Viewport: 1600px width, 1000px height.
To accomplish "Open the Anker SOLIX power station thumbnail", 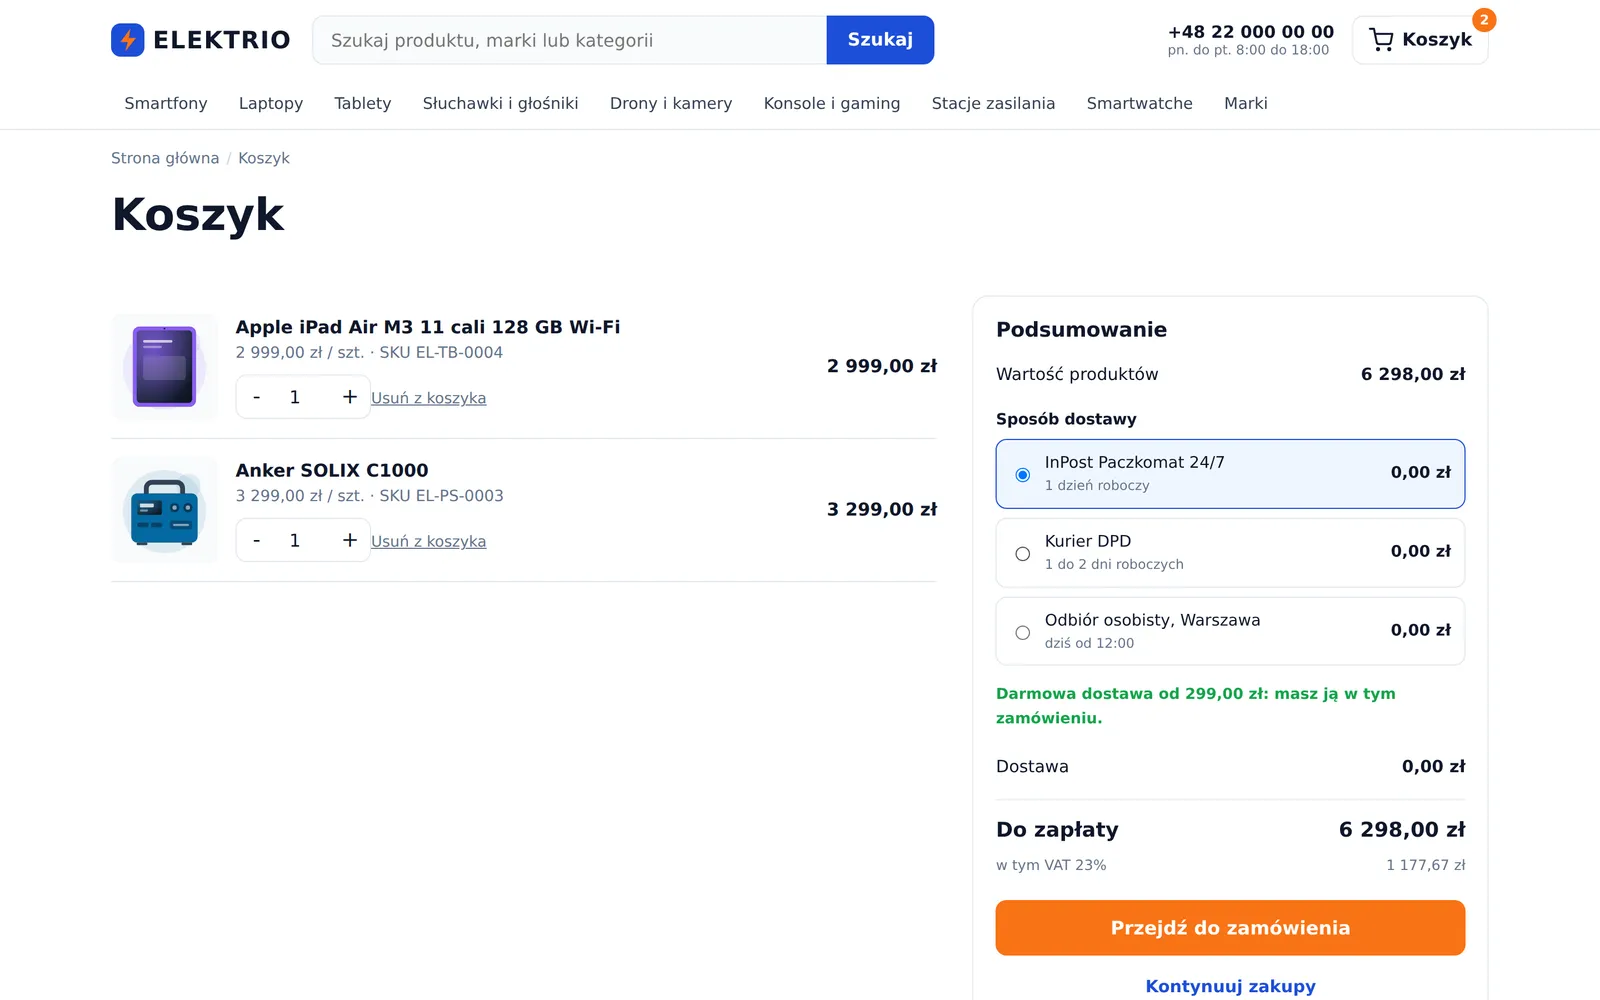I will (165, 510).
